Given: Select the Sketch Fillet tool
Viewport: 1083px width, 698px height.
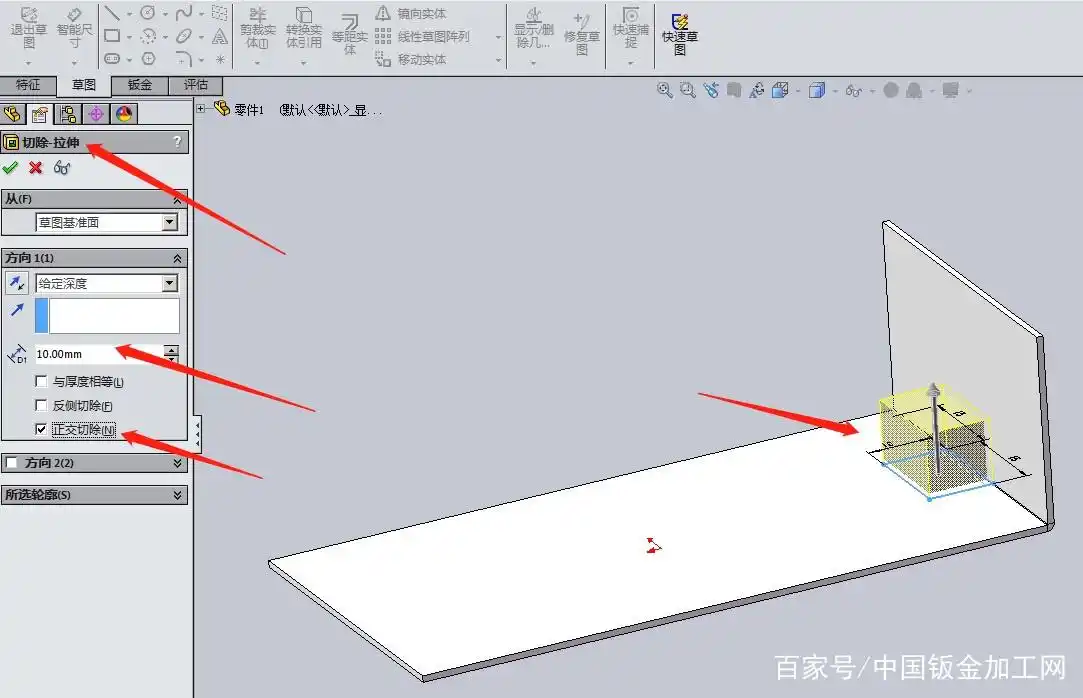Looking at the screenshot, I should (x=184, y=59).
